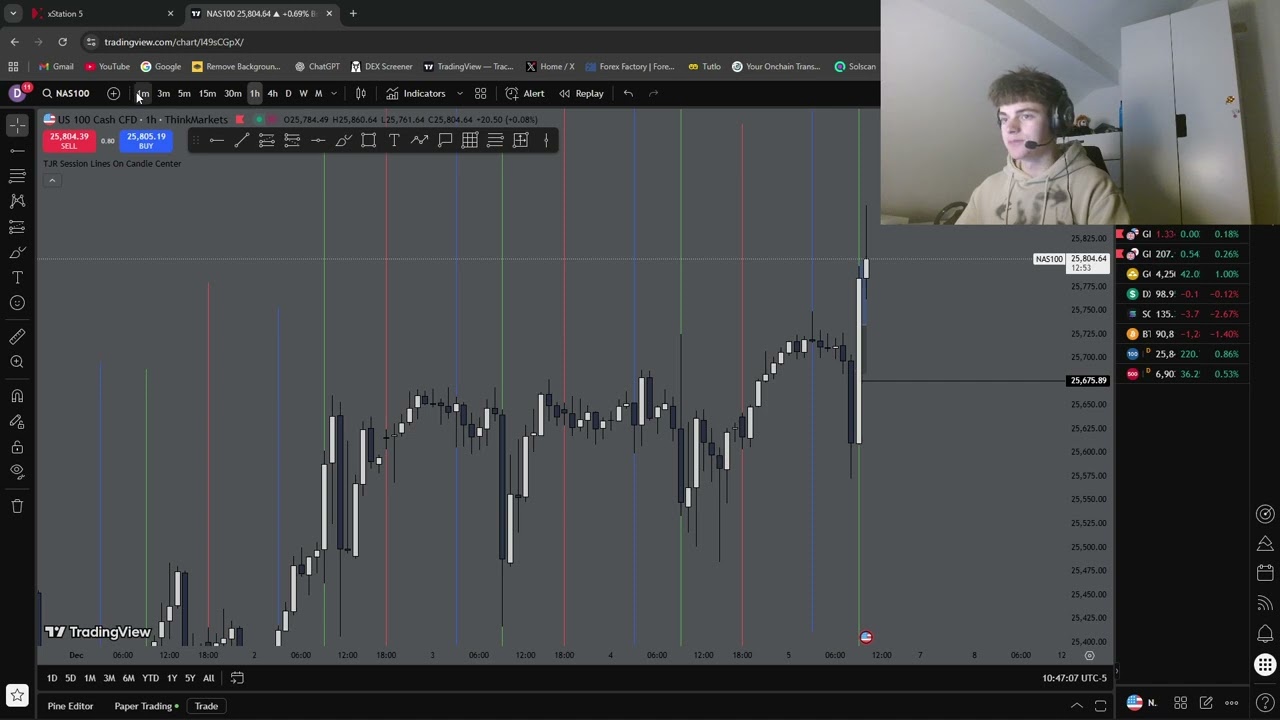Maximize the bottom panel
This screenshot has height=720, width=1280.
point(1100,706)
